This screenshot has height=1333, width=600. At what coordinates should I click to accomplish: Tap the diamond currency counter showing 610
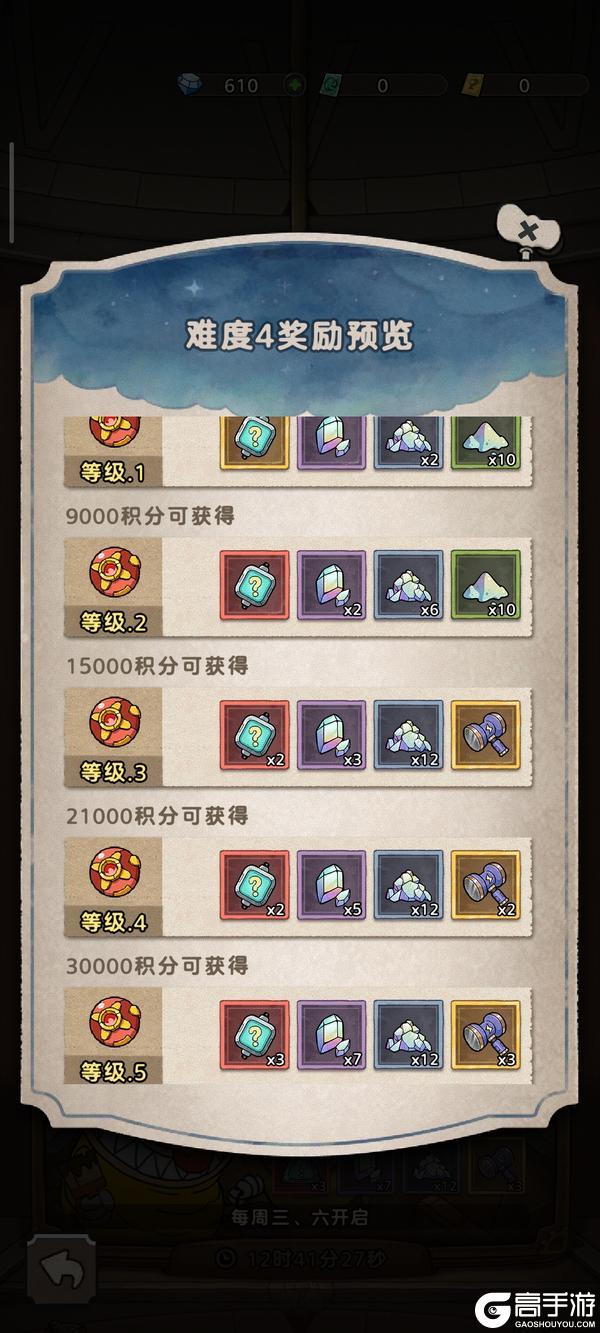218,85
